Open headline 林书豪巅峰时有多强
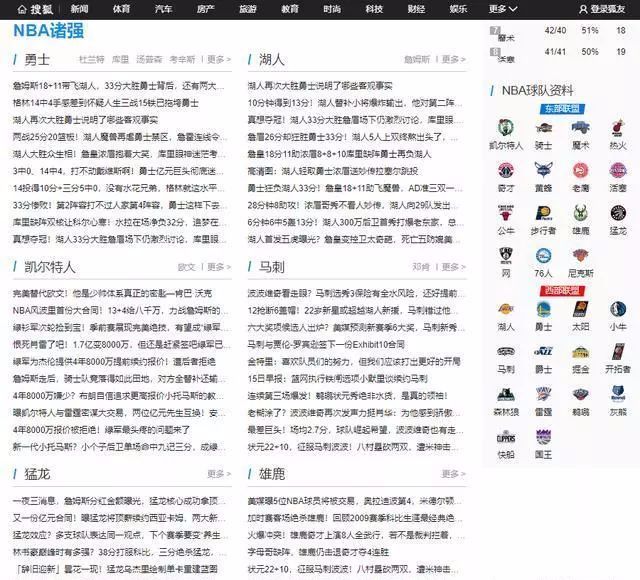The width and height of the screenshot is (640, 580). pos(119,552)
